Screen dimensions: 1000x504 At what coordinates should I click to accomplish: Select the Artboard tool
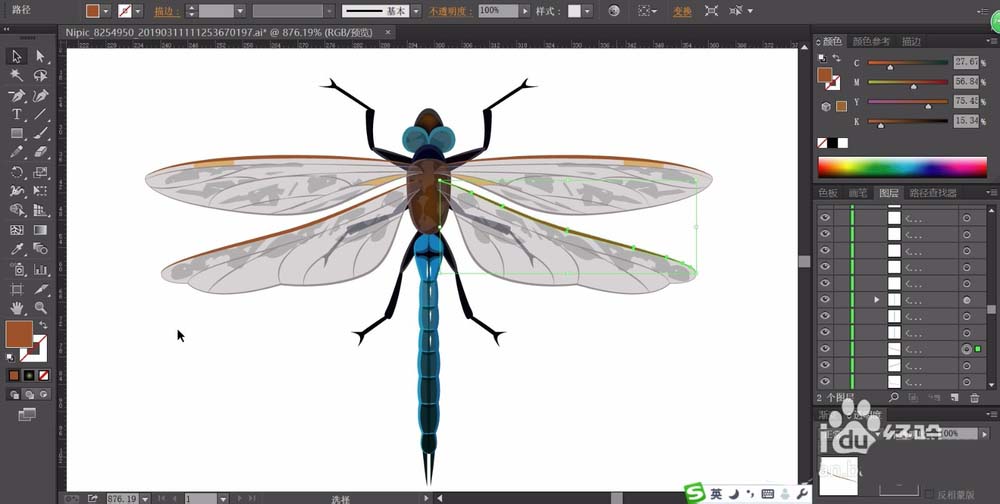17,289
